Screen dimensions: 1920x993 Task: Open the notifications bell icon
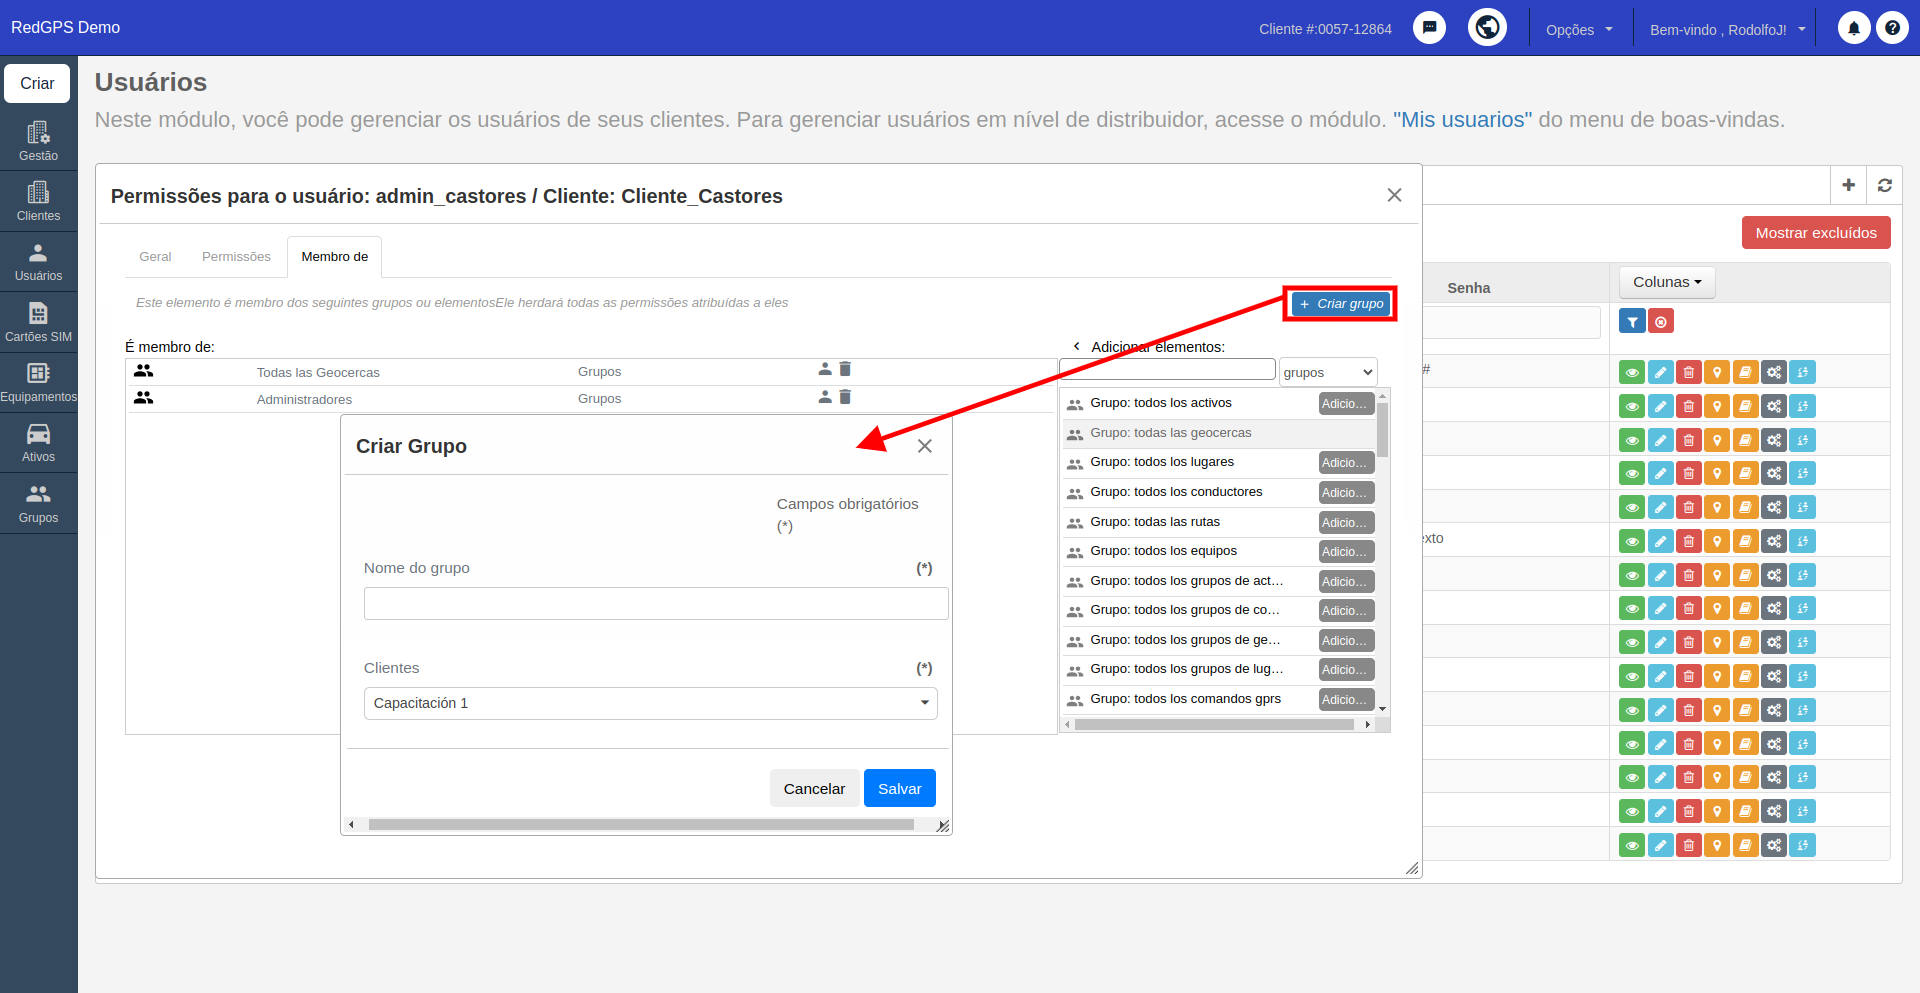click(1853, 28)
